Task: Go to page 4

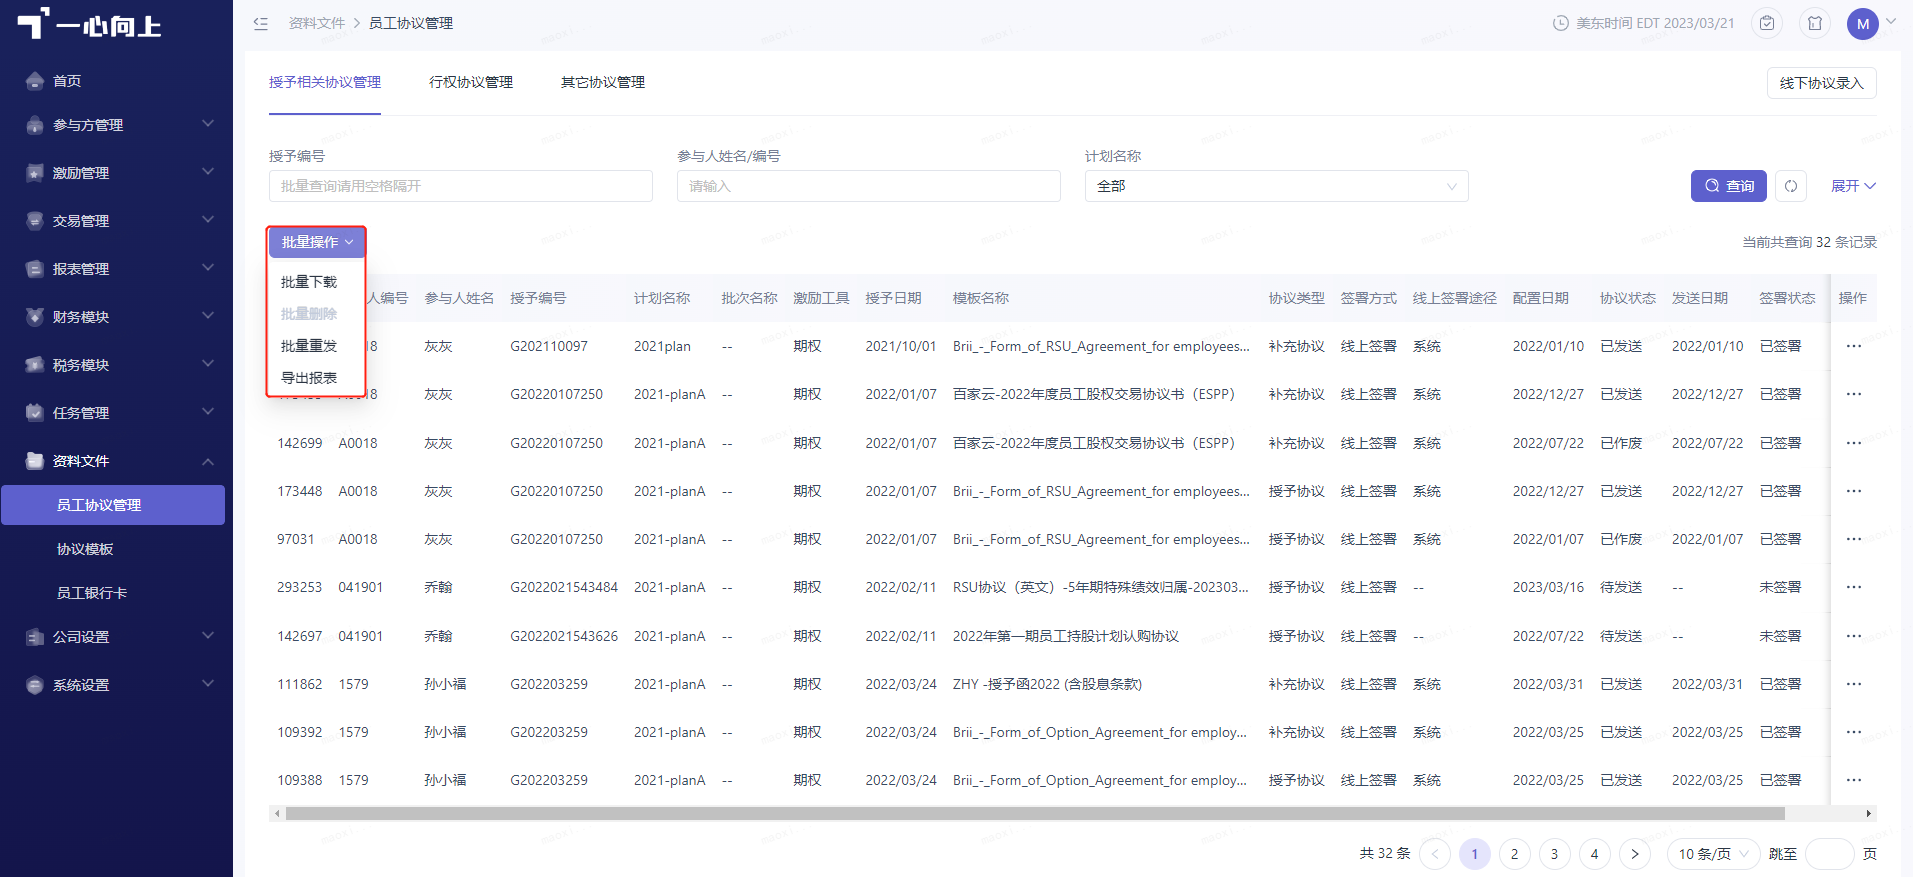Action: (x=1595, y=854)
